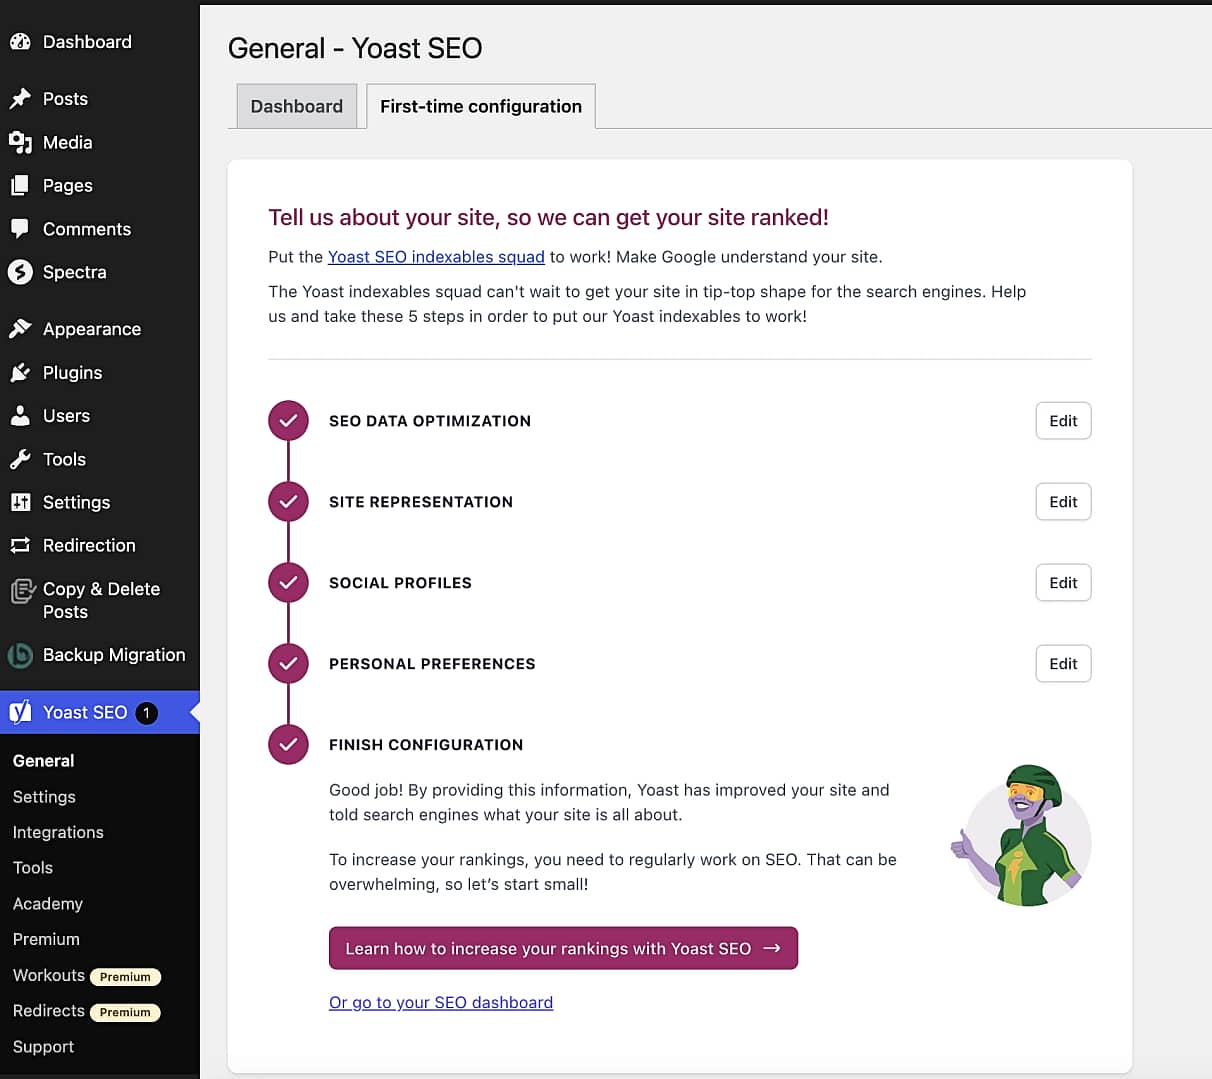Viewport: 1212px width, 1079px height.
Task: Click the Backup Migration logo icon
Action: coord(20,655)
